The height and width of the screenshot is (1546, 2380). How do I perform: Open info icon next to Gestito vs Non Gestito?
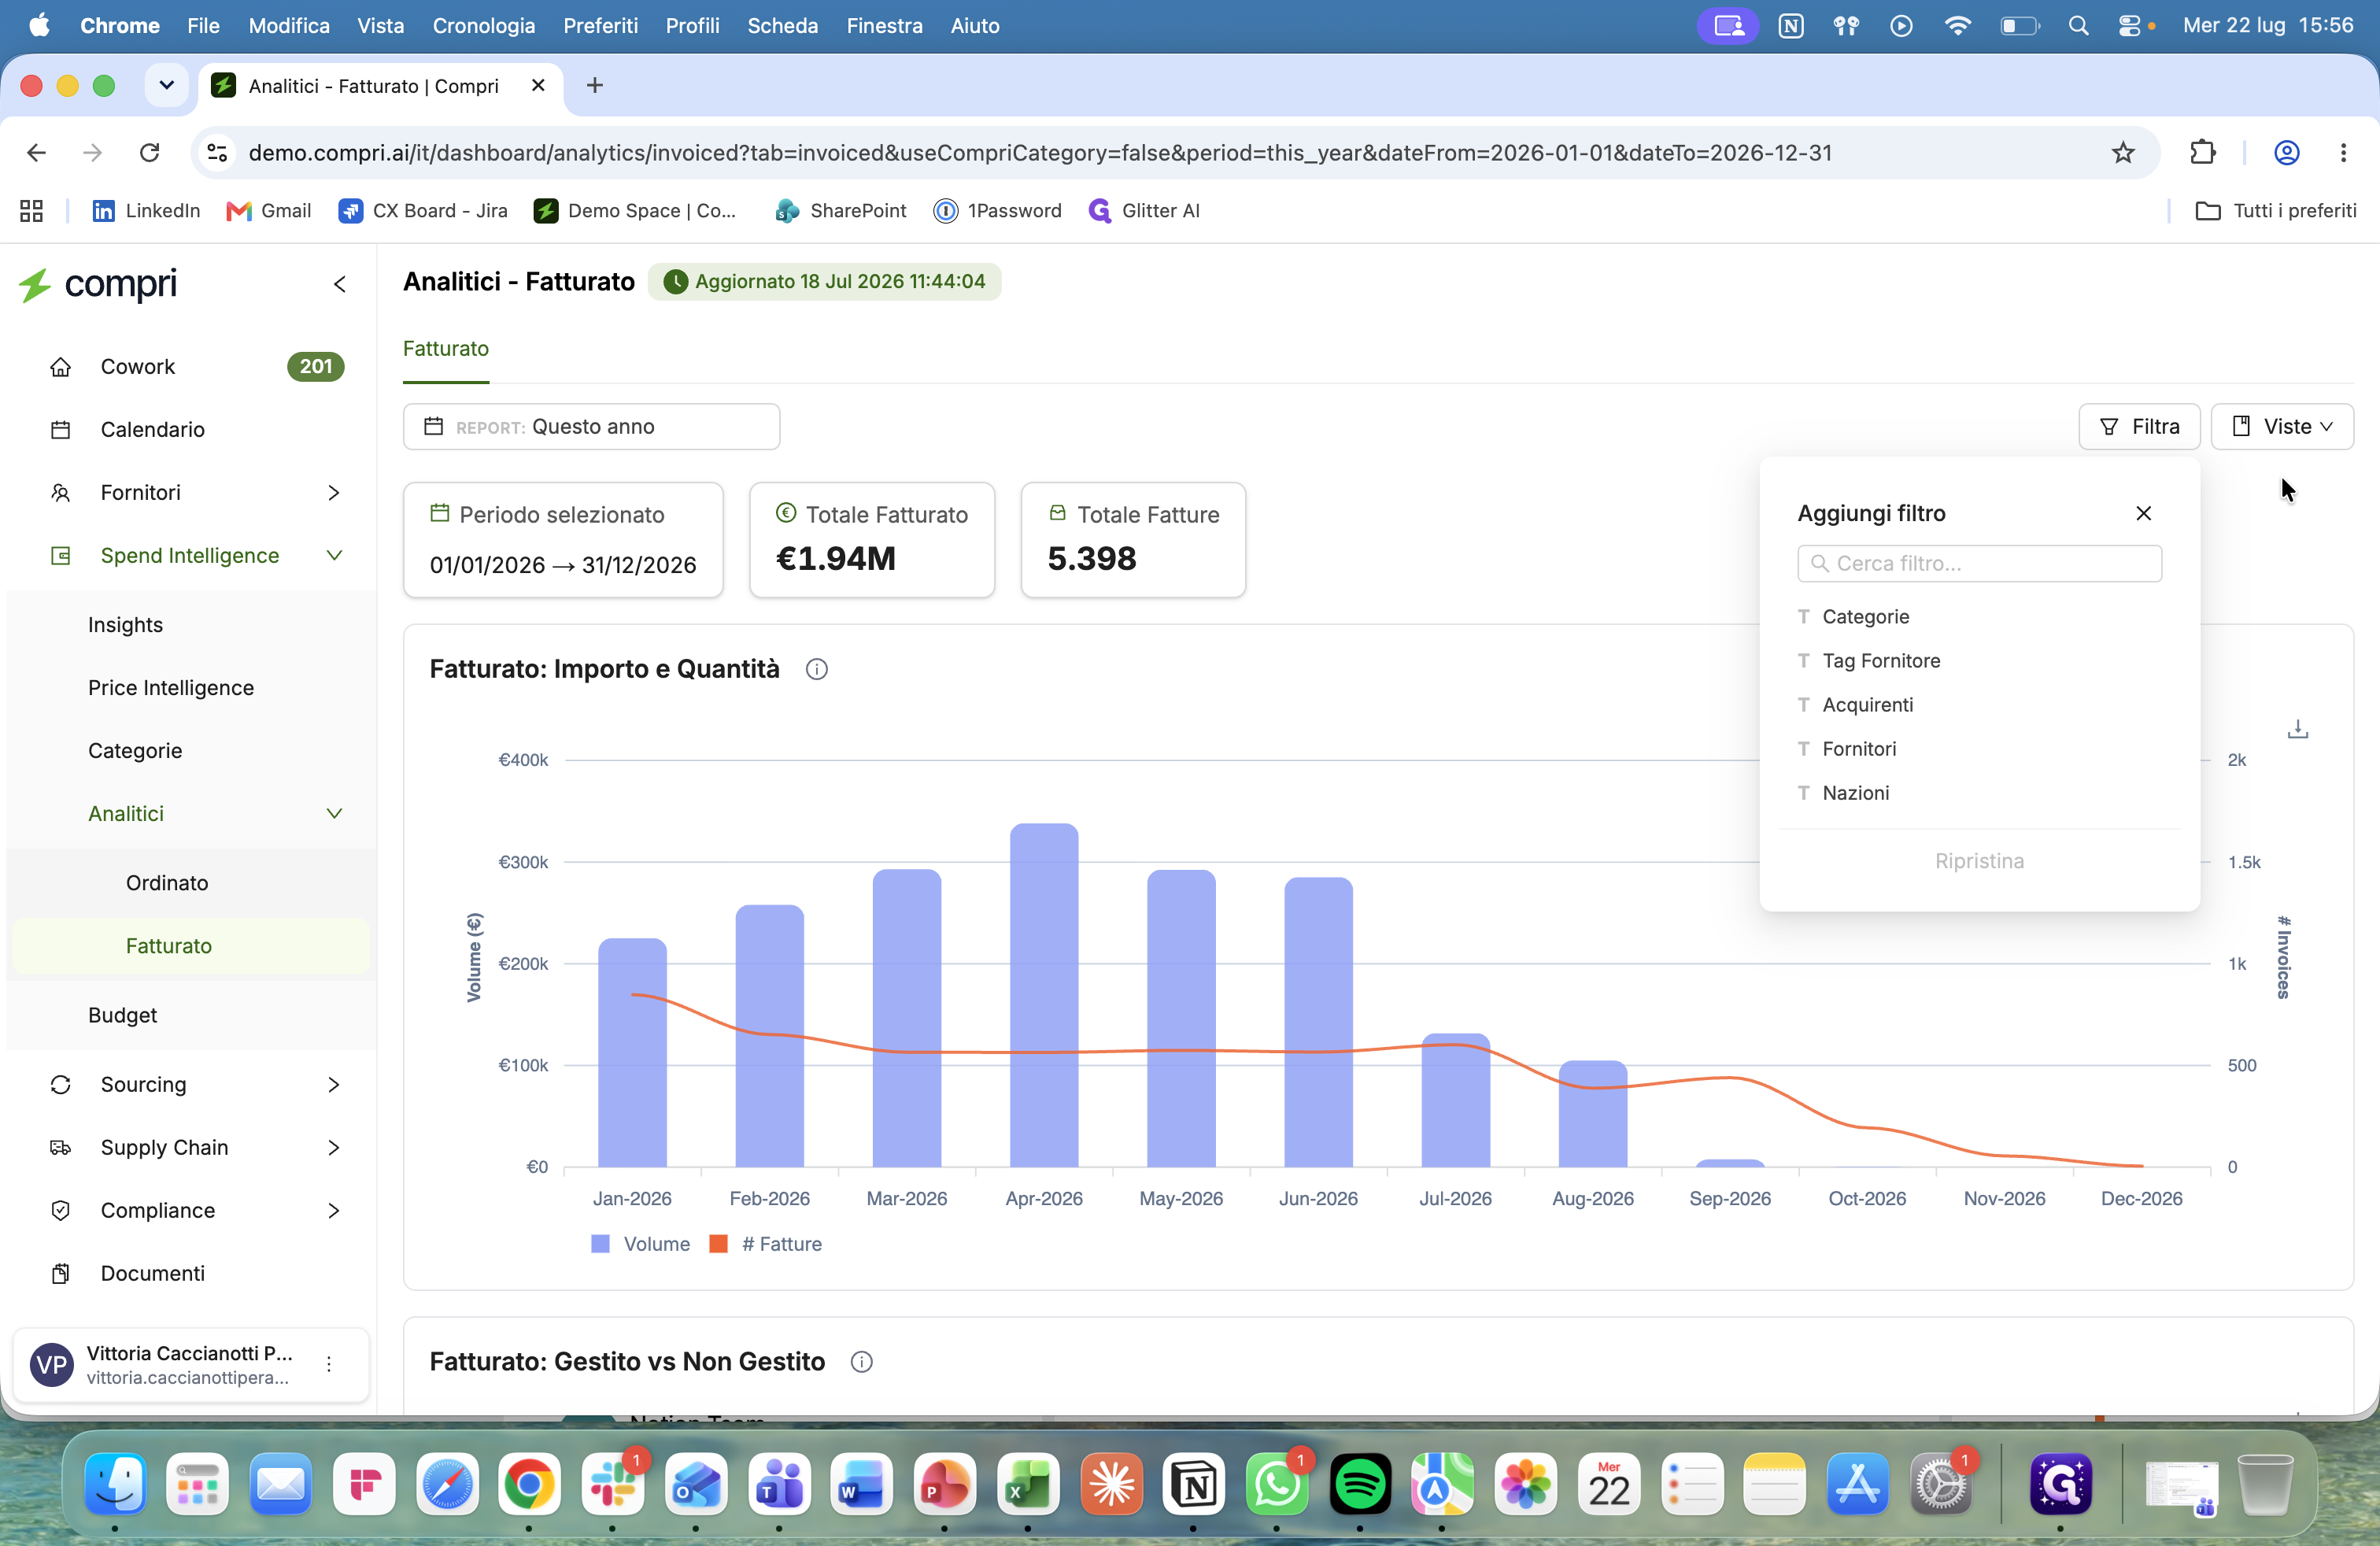861,1362
